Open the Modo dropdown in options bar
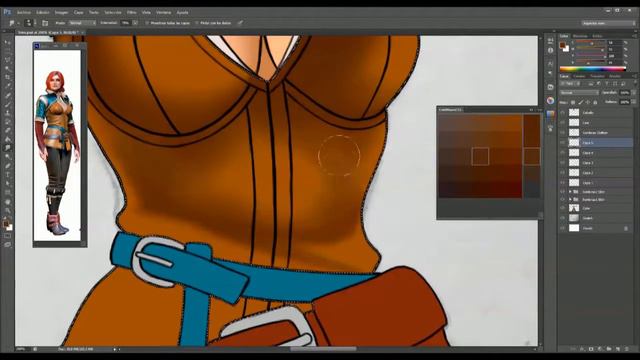This screenshot has width=640, height=360. point(82,23)
